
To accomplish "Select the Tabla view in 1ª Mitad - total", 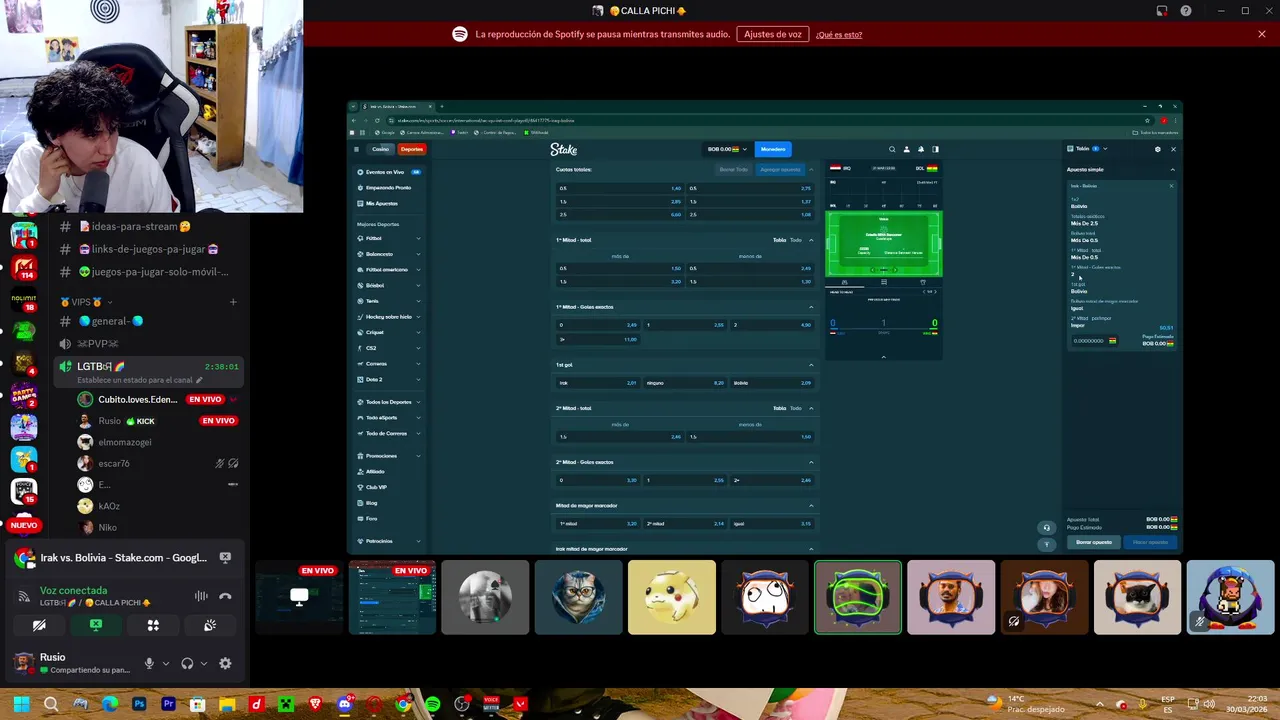I will (779, 240).
